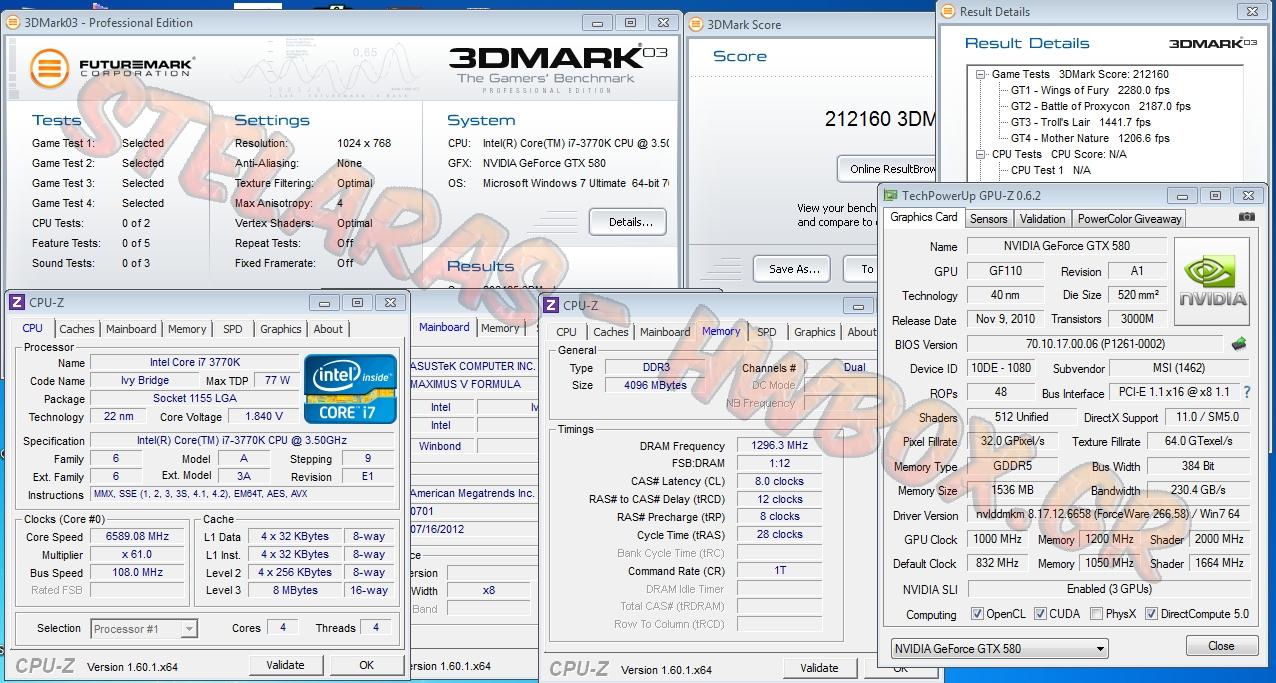Open the PowerColor Giveaway tab
The width and height of the screenshot is (1276, 683).
1129,219
